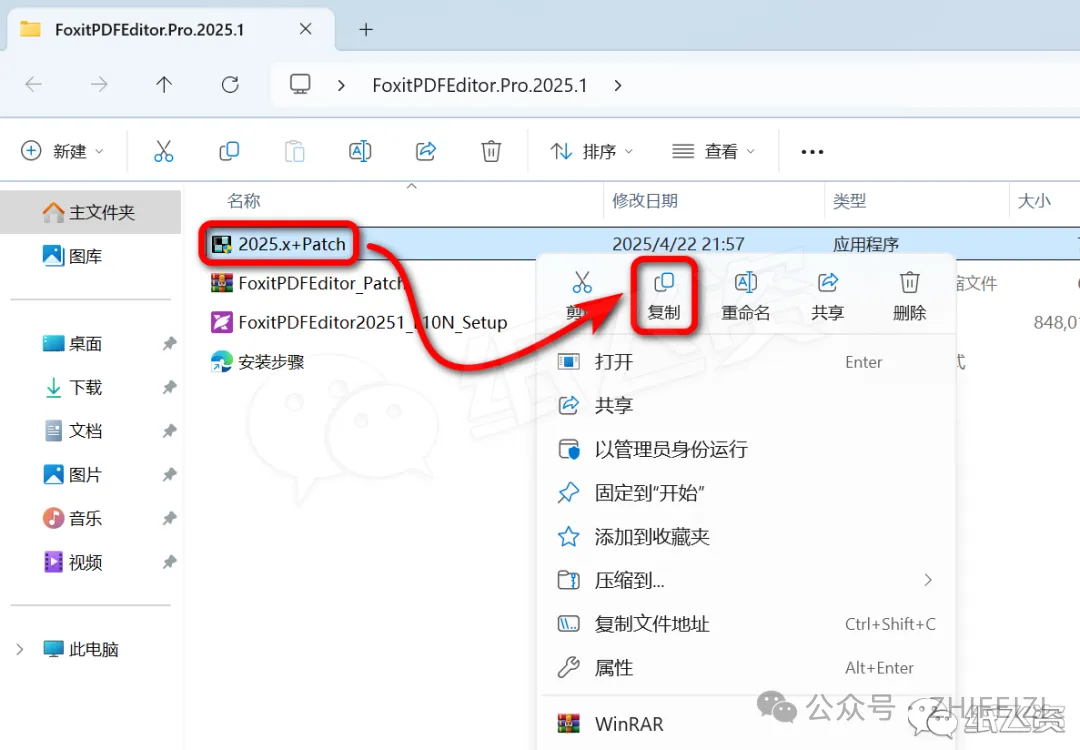Add a new tab with plus button

point(366,29)
